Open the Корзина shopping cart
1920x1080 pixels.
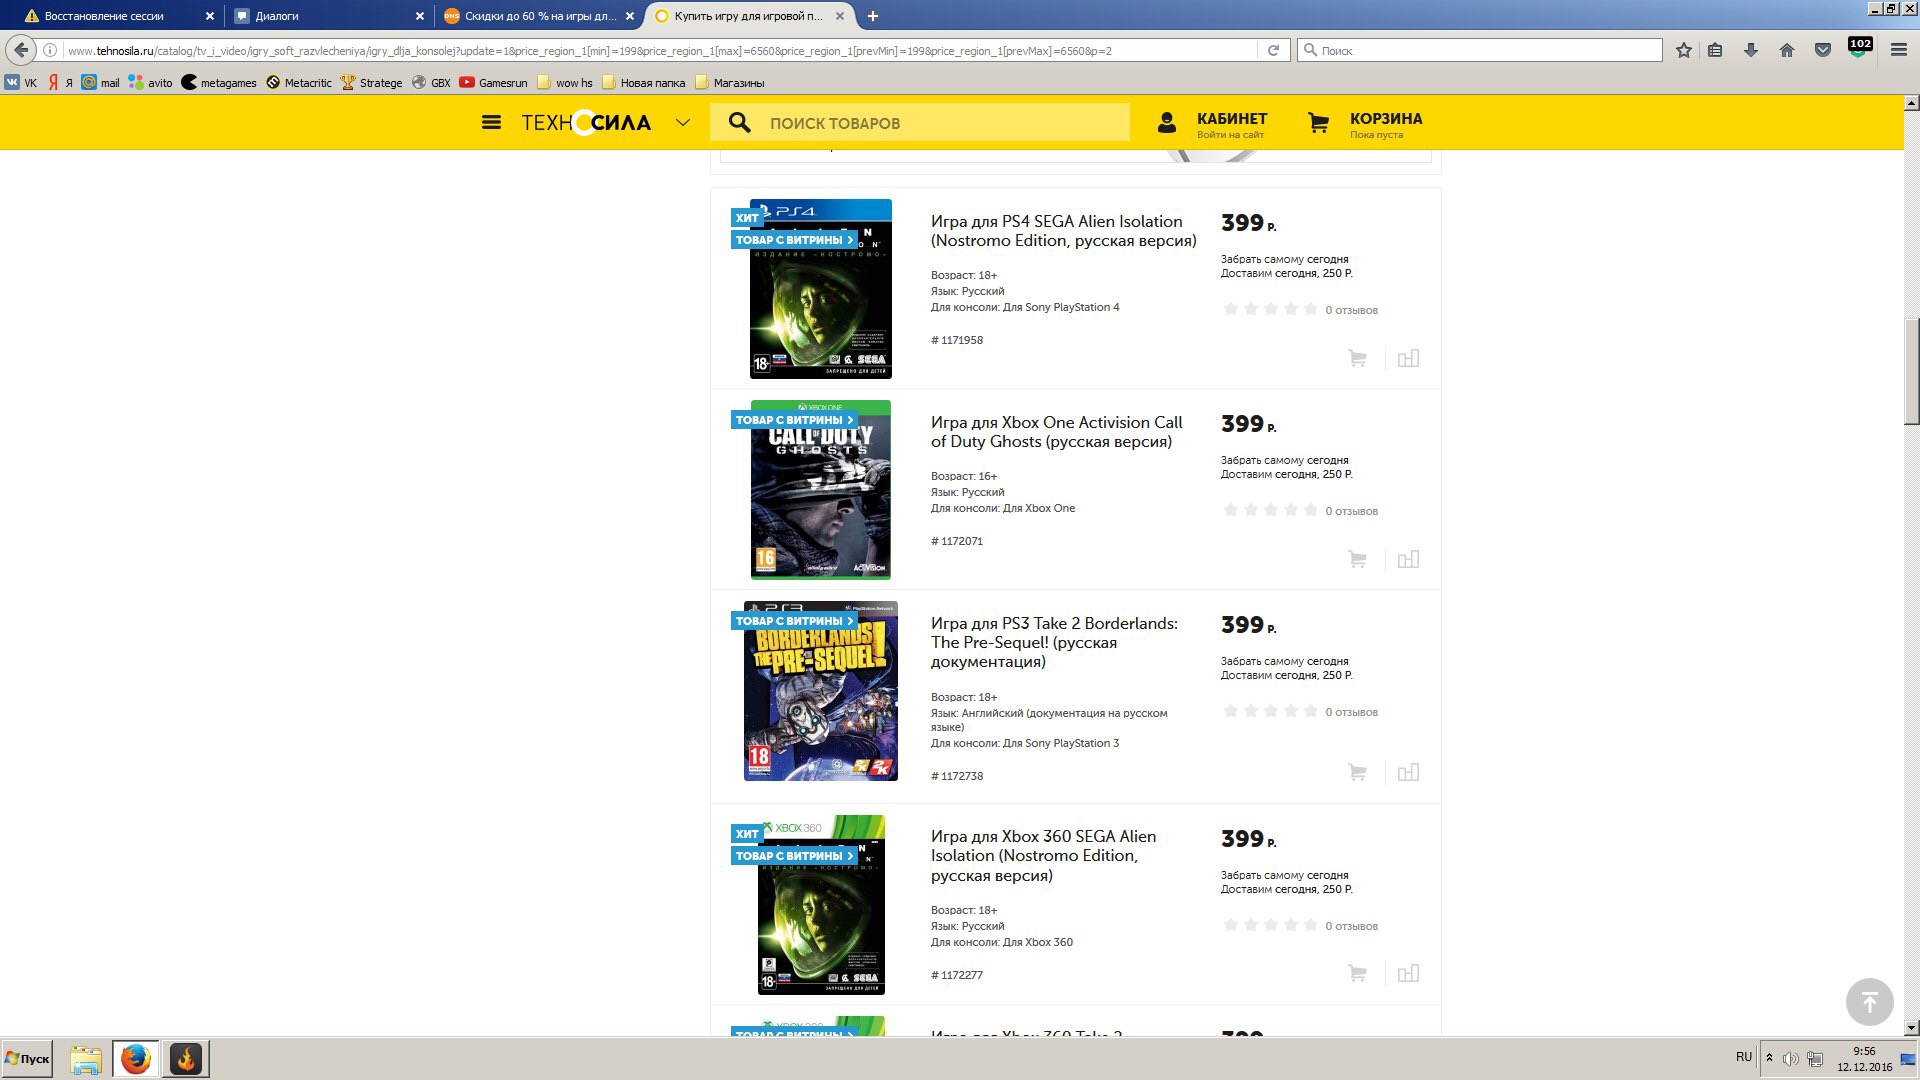(1365, 124)
